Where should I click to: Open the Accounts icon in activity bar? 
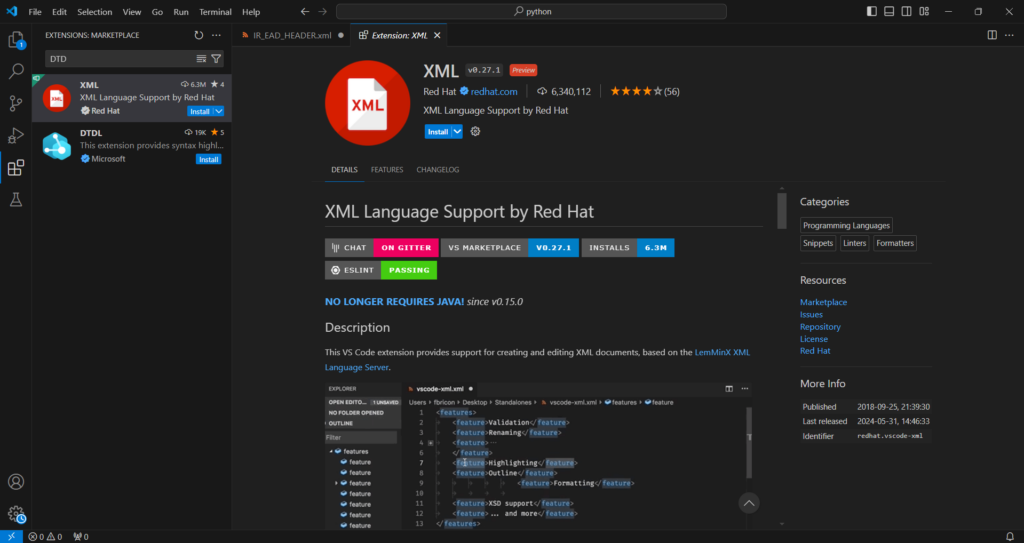(16, 482)
